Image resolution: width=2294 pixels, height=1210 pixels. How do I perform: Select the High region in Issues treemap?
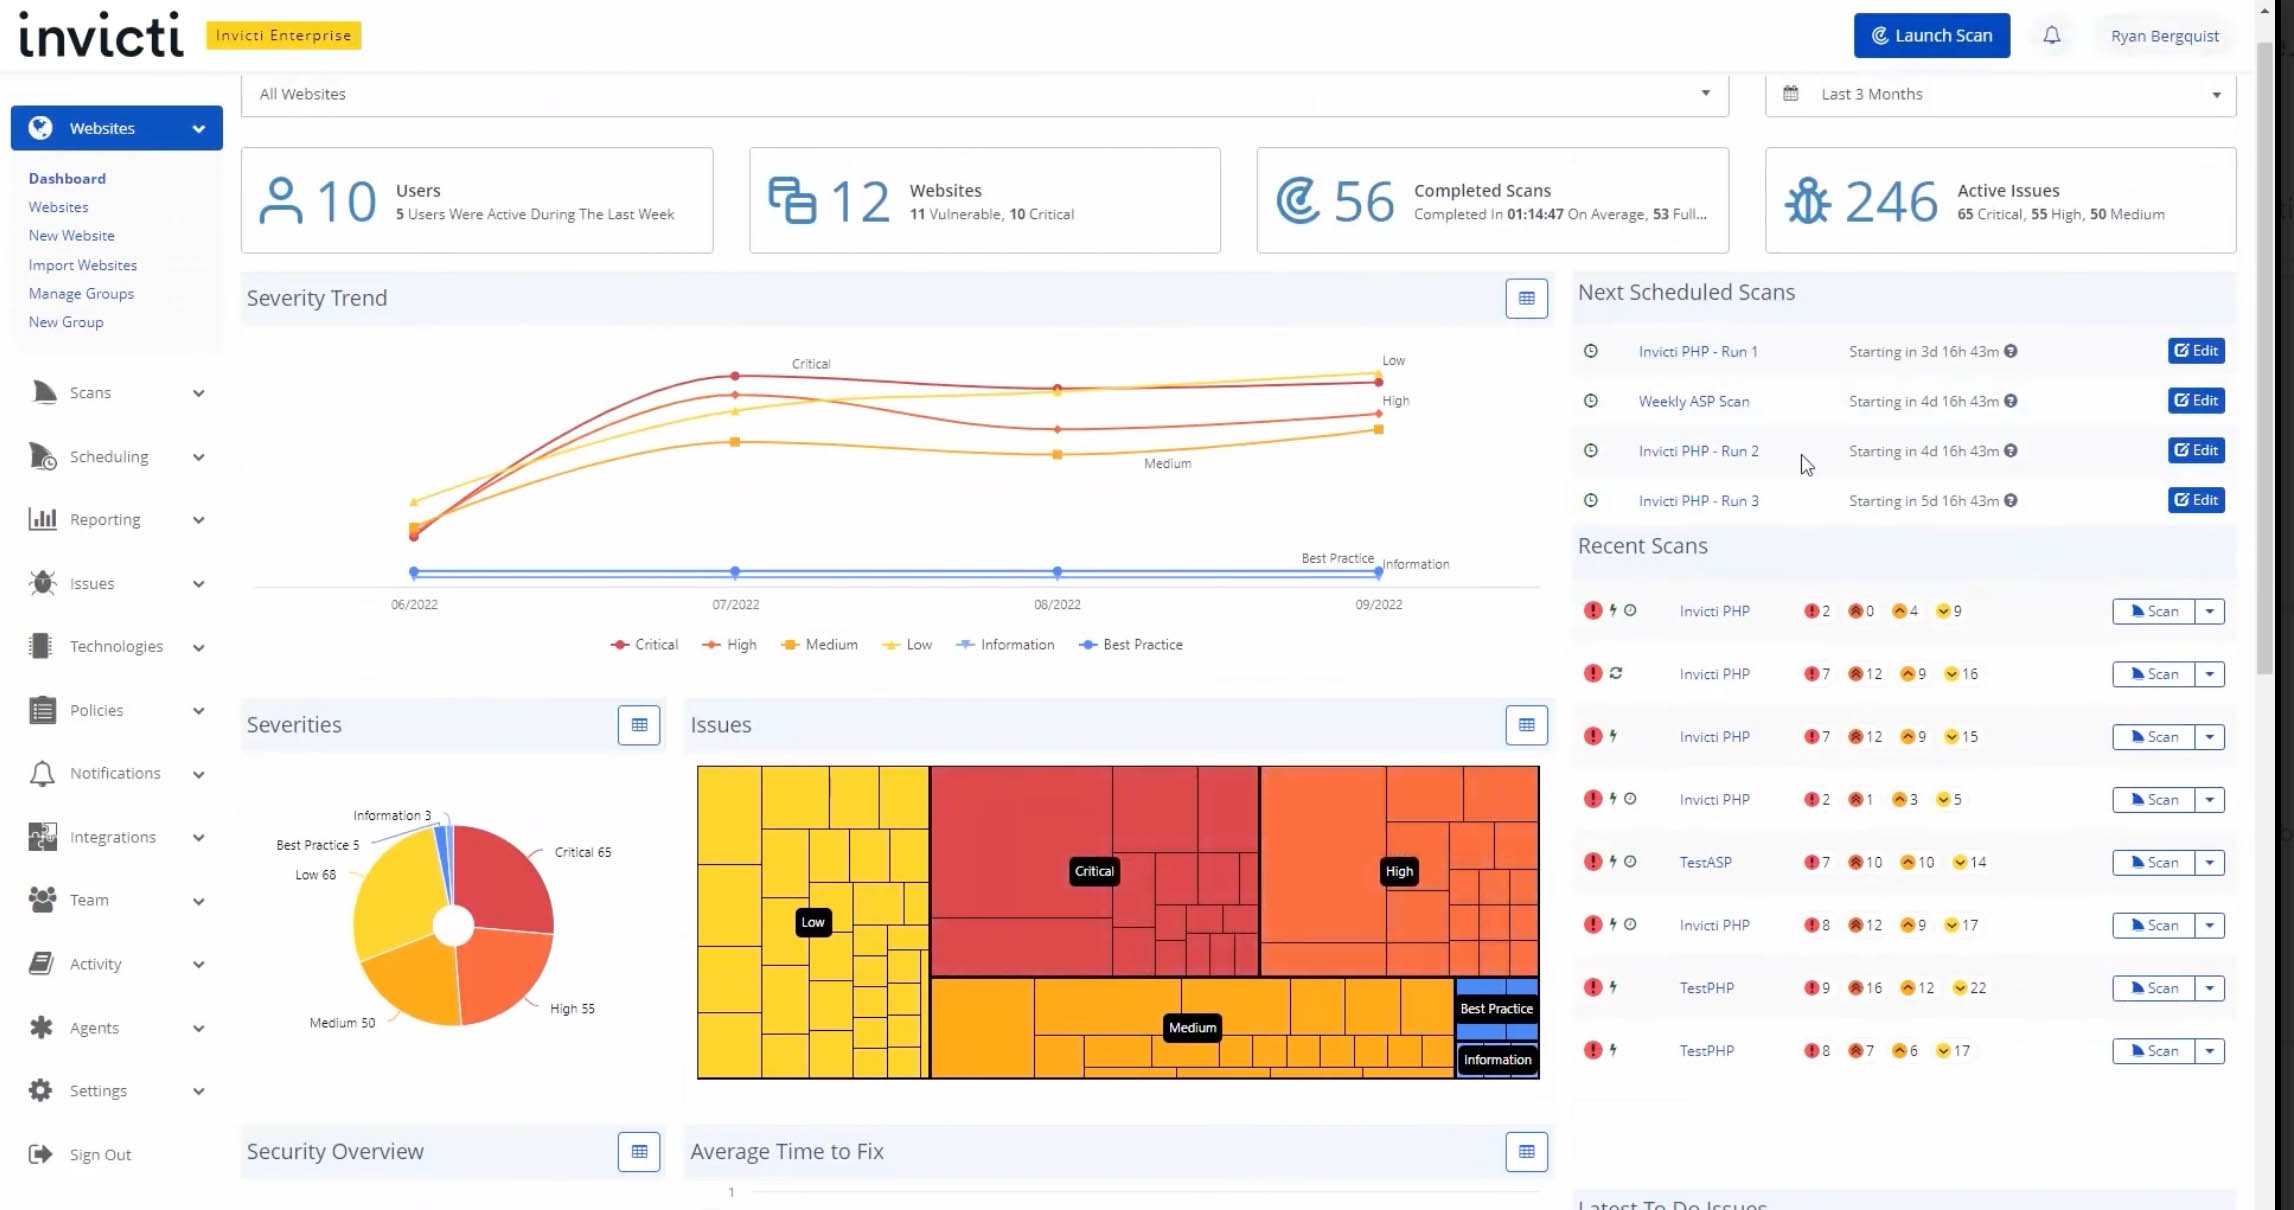(x=1399, y=871)
